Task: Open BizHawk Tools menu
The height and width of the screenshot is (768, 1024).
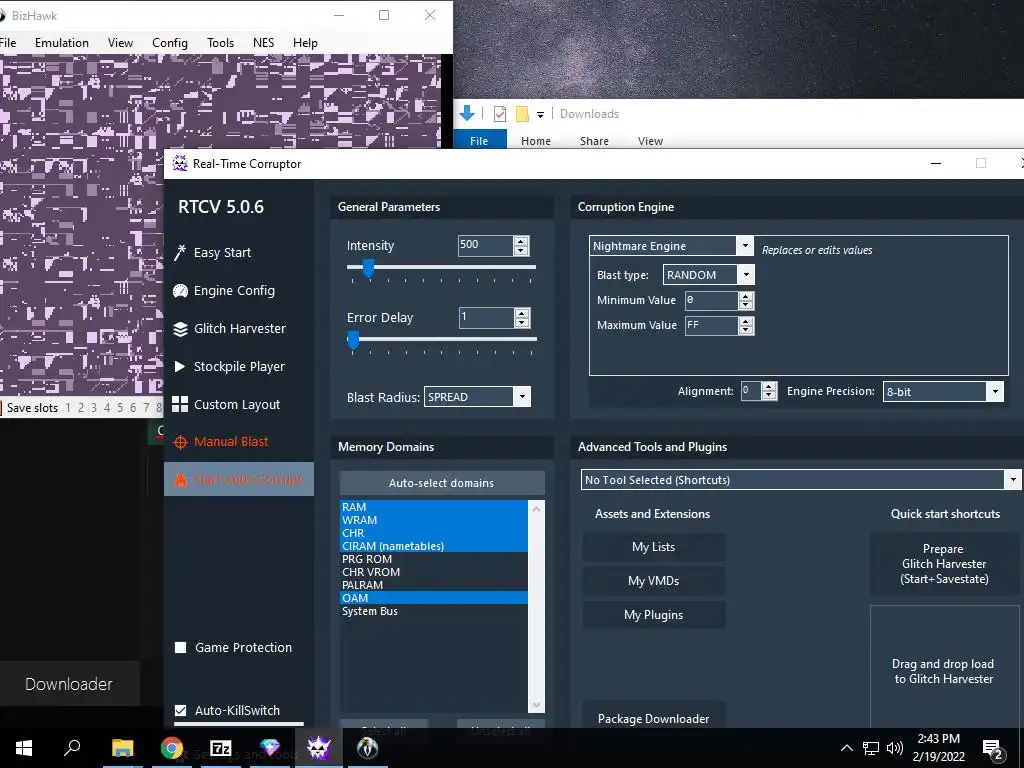Action: click(220, 43)
